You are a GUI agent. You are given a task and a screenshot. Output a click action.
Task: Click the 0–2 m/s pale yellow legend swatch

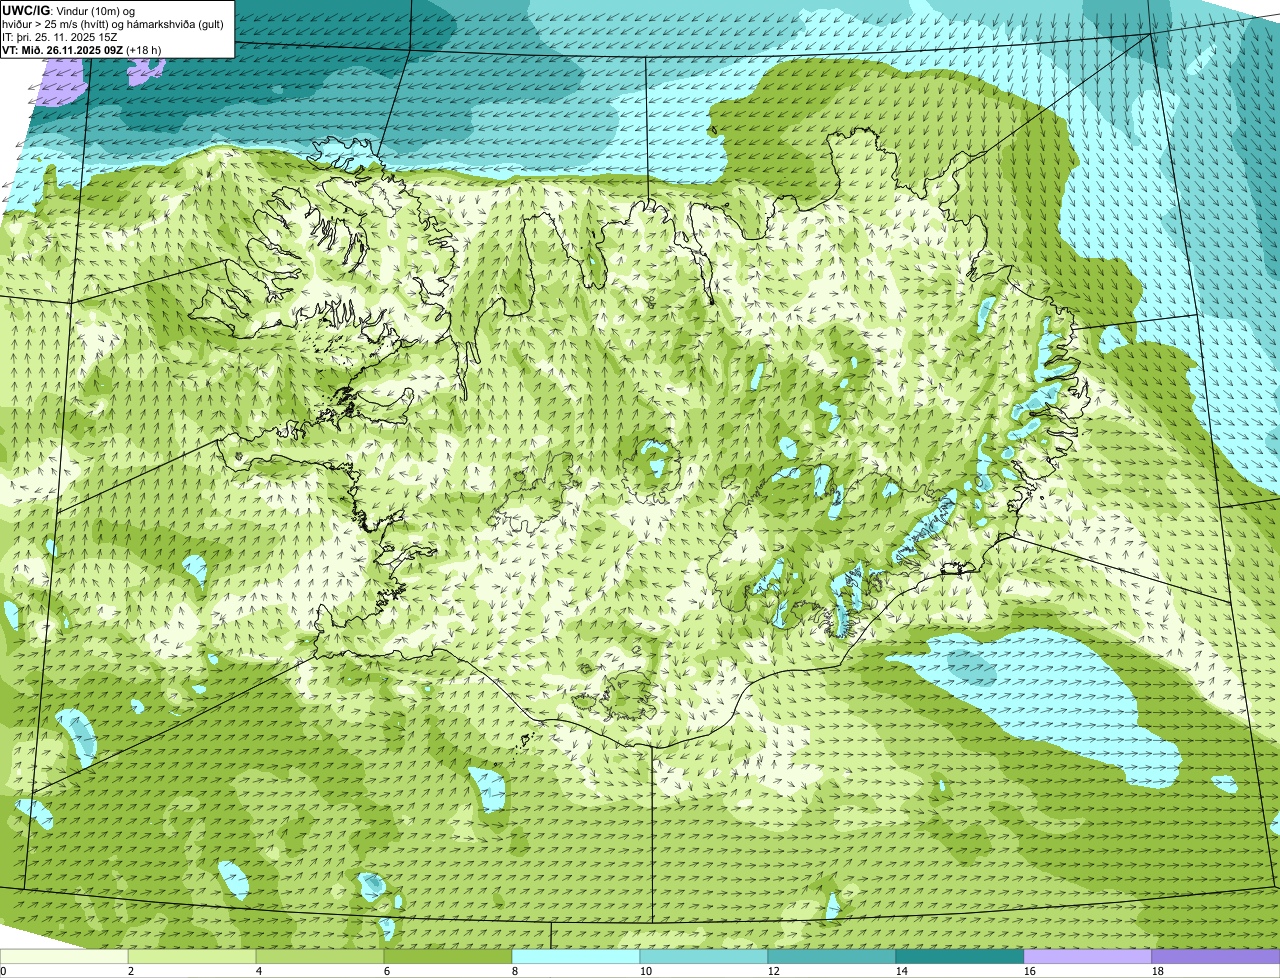click(64, 956)
